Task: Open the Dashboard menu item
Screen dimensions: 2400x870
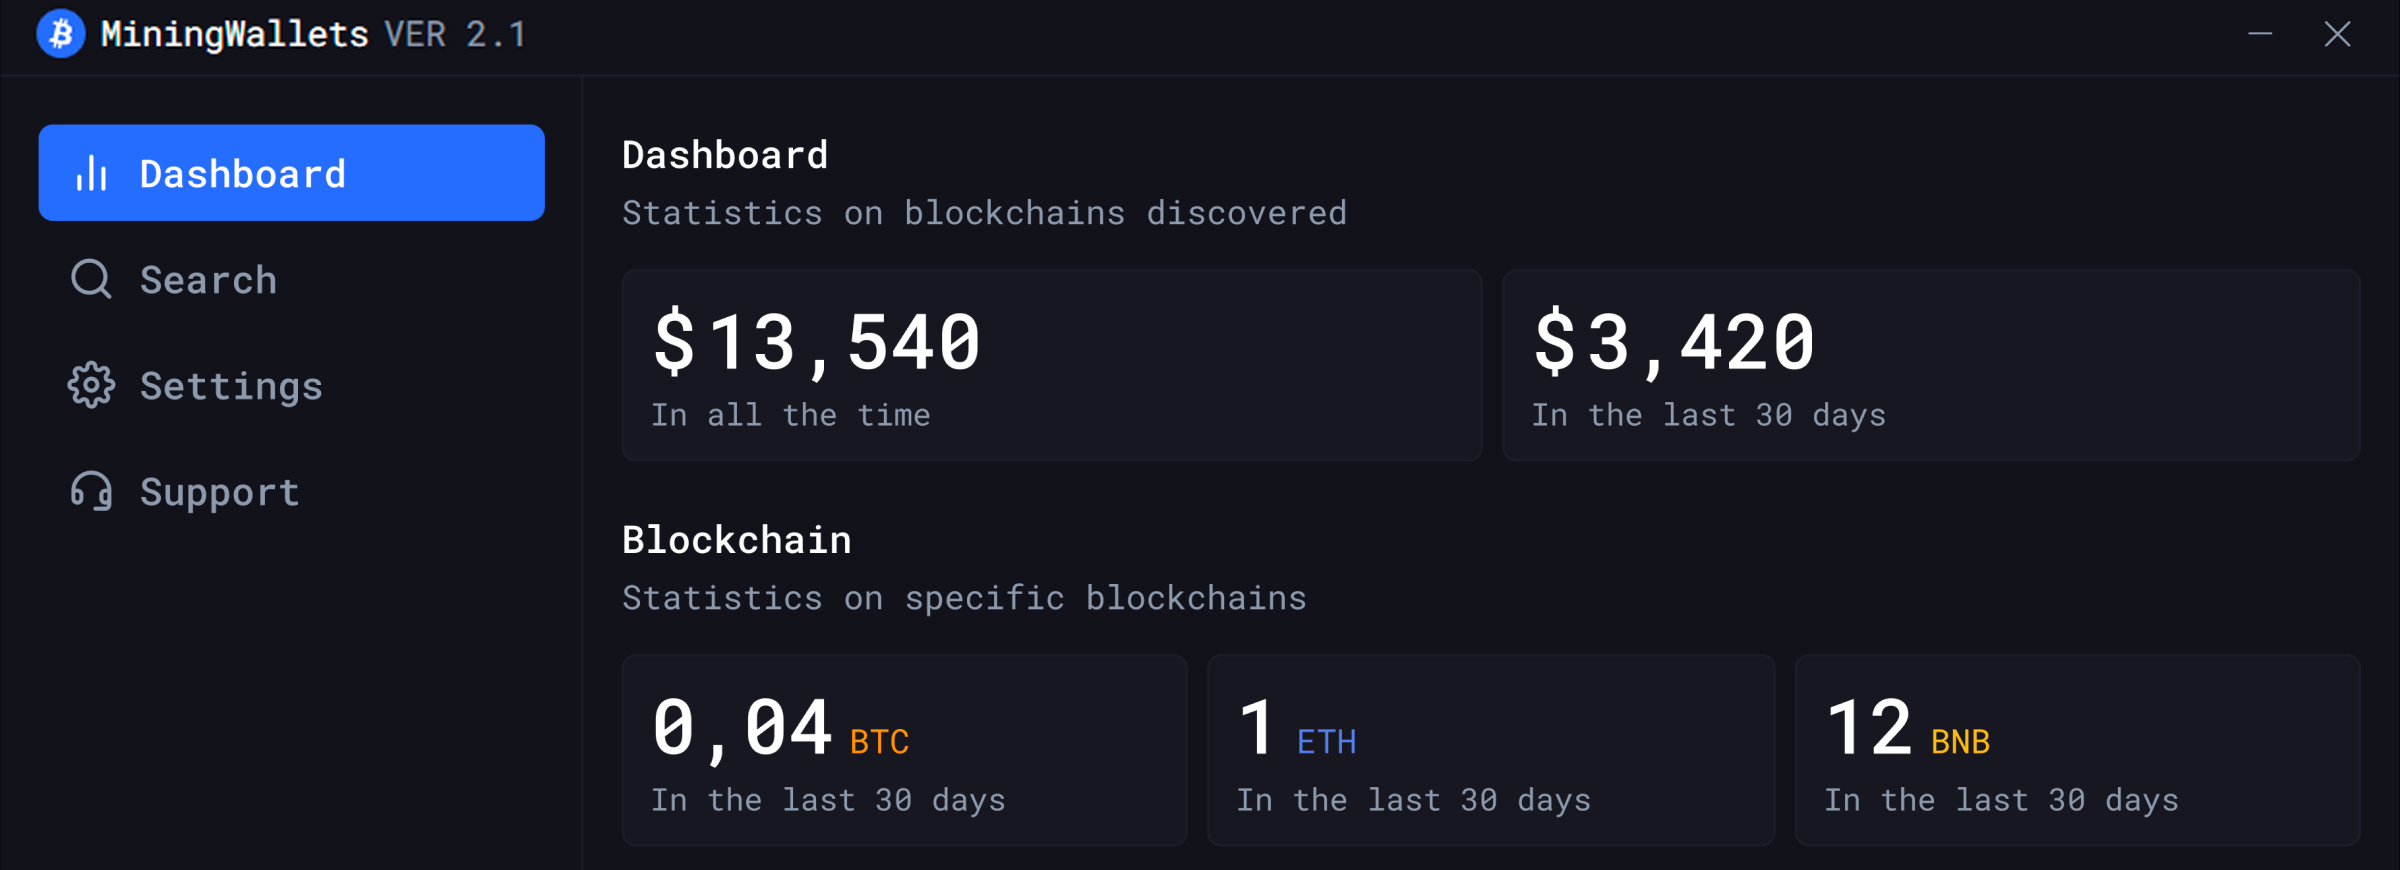Action: pos(292,173)
